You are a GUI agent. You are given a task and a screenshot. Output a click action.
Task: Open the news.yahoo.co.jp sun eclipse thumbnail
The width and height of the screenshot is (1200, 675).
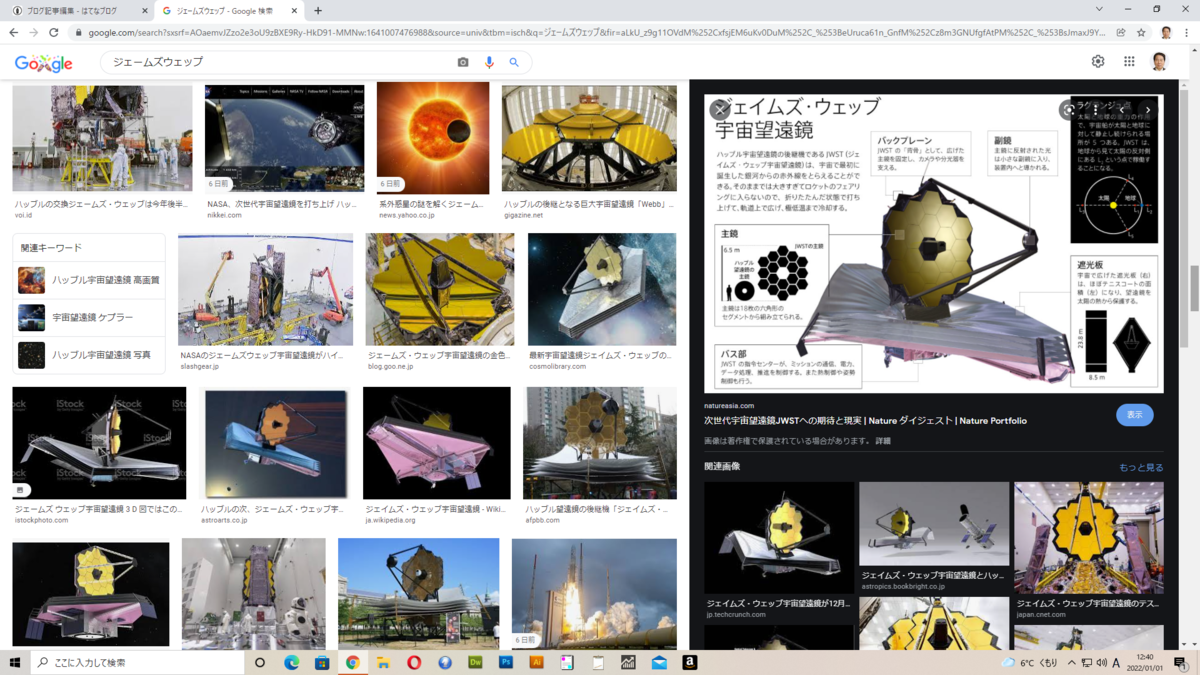point(433,138)
